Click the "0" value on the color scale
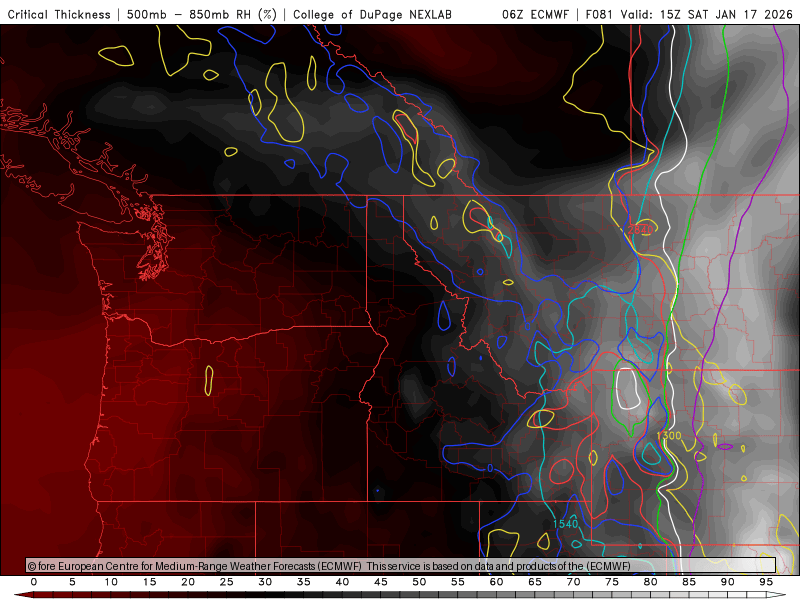The height and width of the screenshot is (600, 800). click(x=34, y=582)
